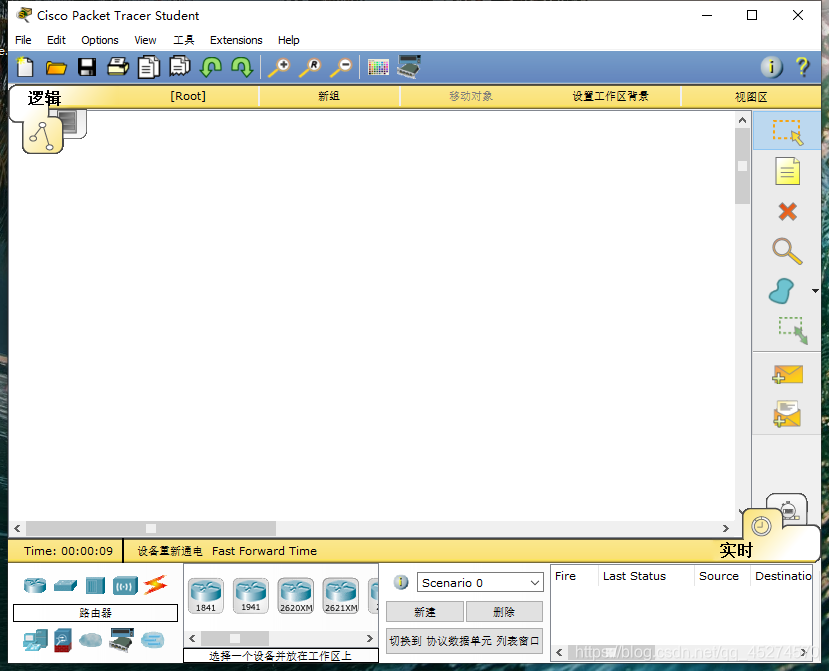
Task: Click 切换到 协议数据单元 列表窗口 button
Action: (x=464, y=641)
